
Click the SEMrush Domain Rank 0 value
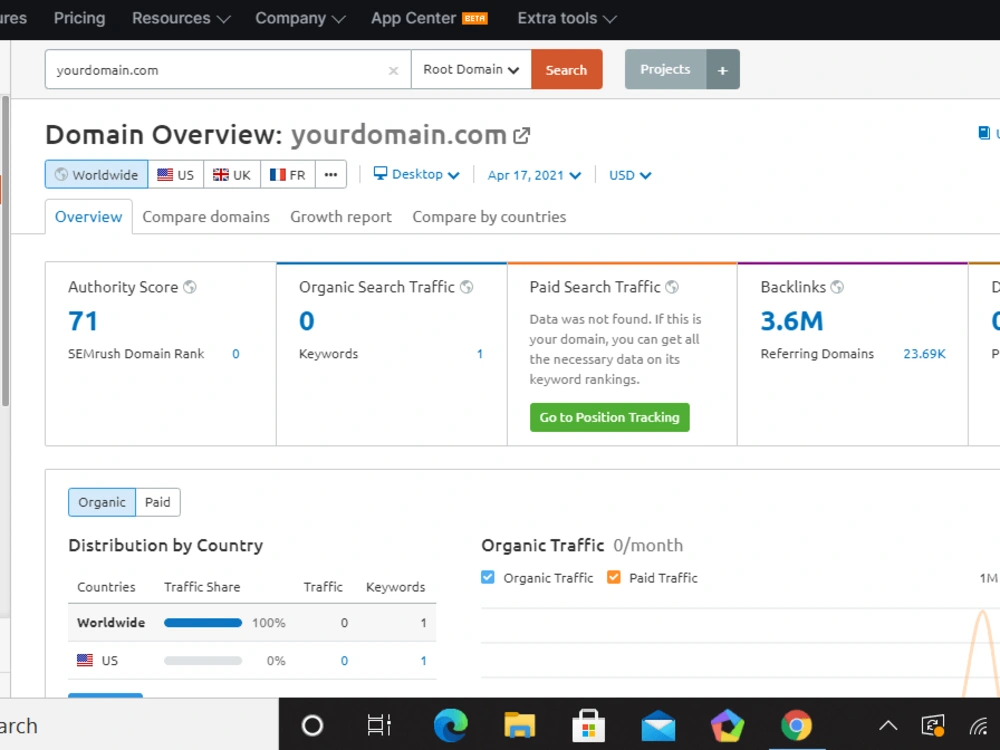[236, 354]
